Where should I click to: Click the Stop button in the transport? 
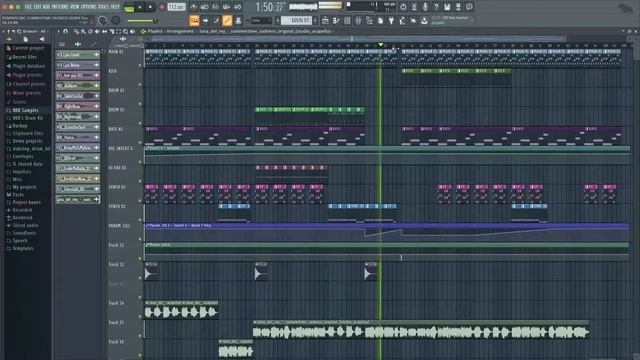click(x=150, y=7)
